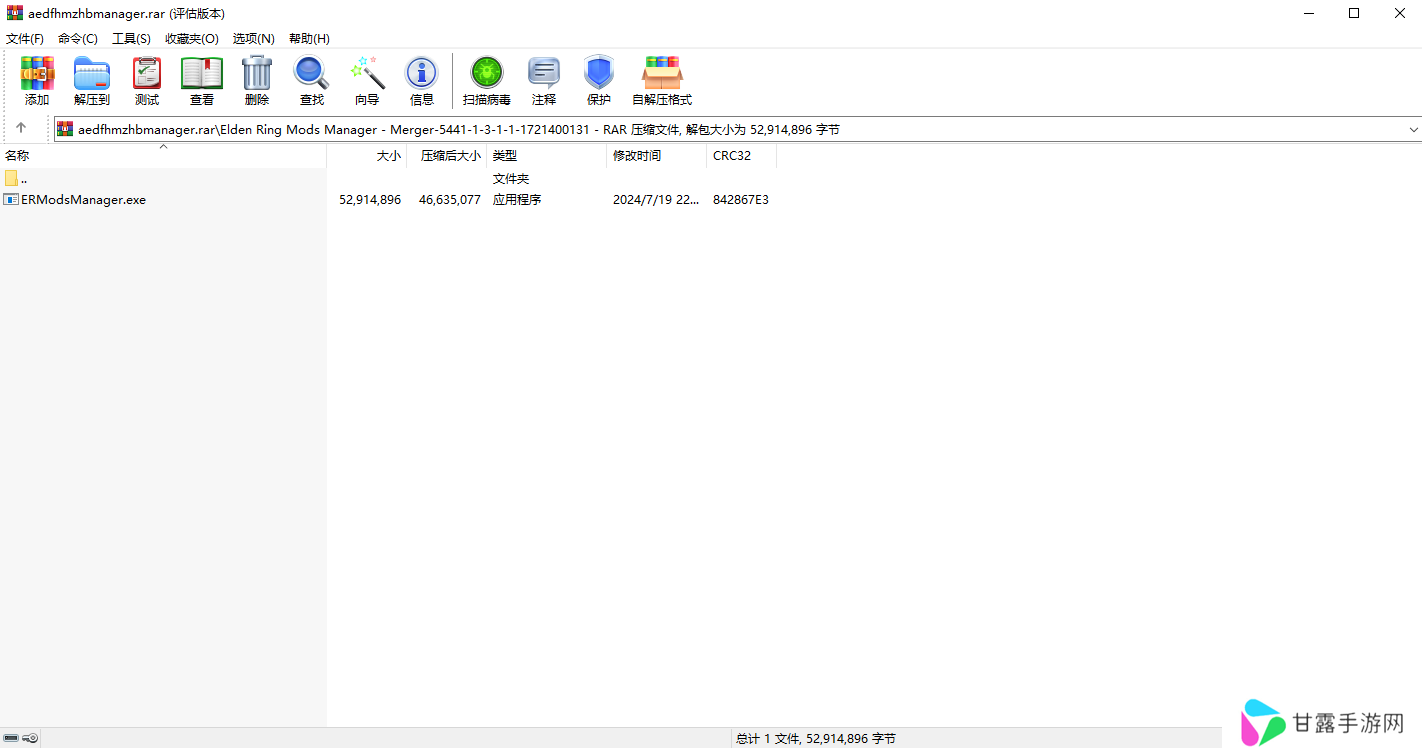Select ERModsManager.exe file row
This screenshot has height=748, width=1422.
click(163, 199)
